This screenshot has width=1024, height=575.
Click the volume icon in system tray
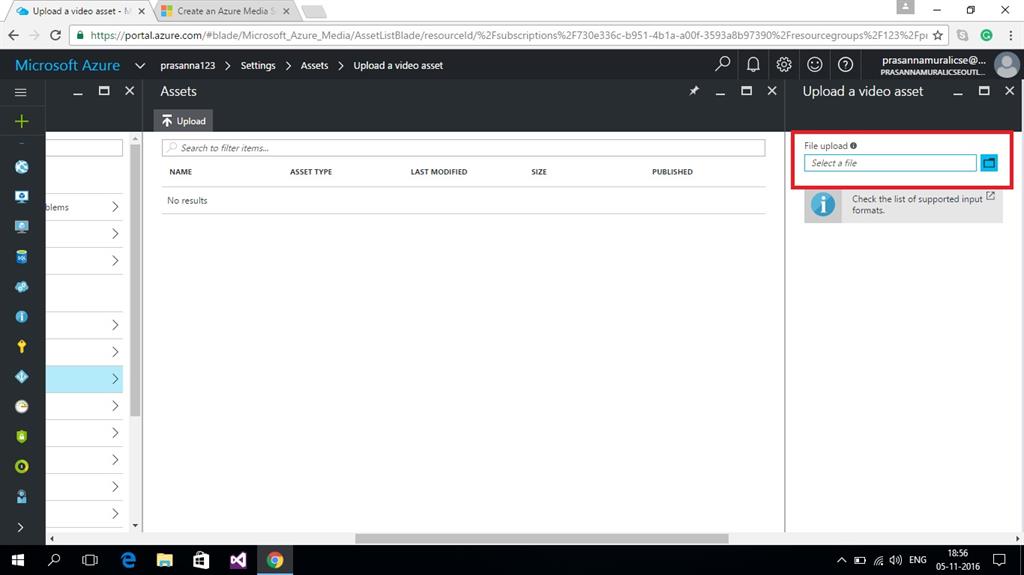895,560
